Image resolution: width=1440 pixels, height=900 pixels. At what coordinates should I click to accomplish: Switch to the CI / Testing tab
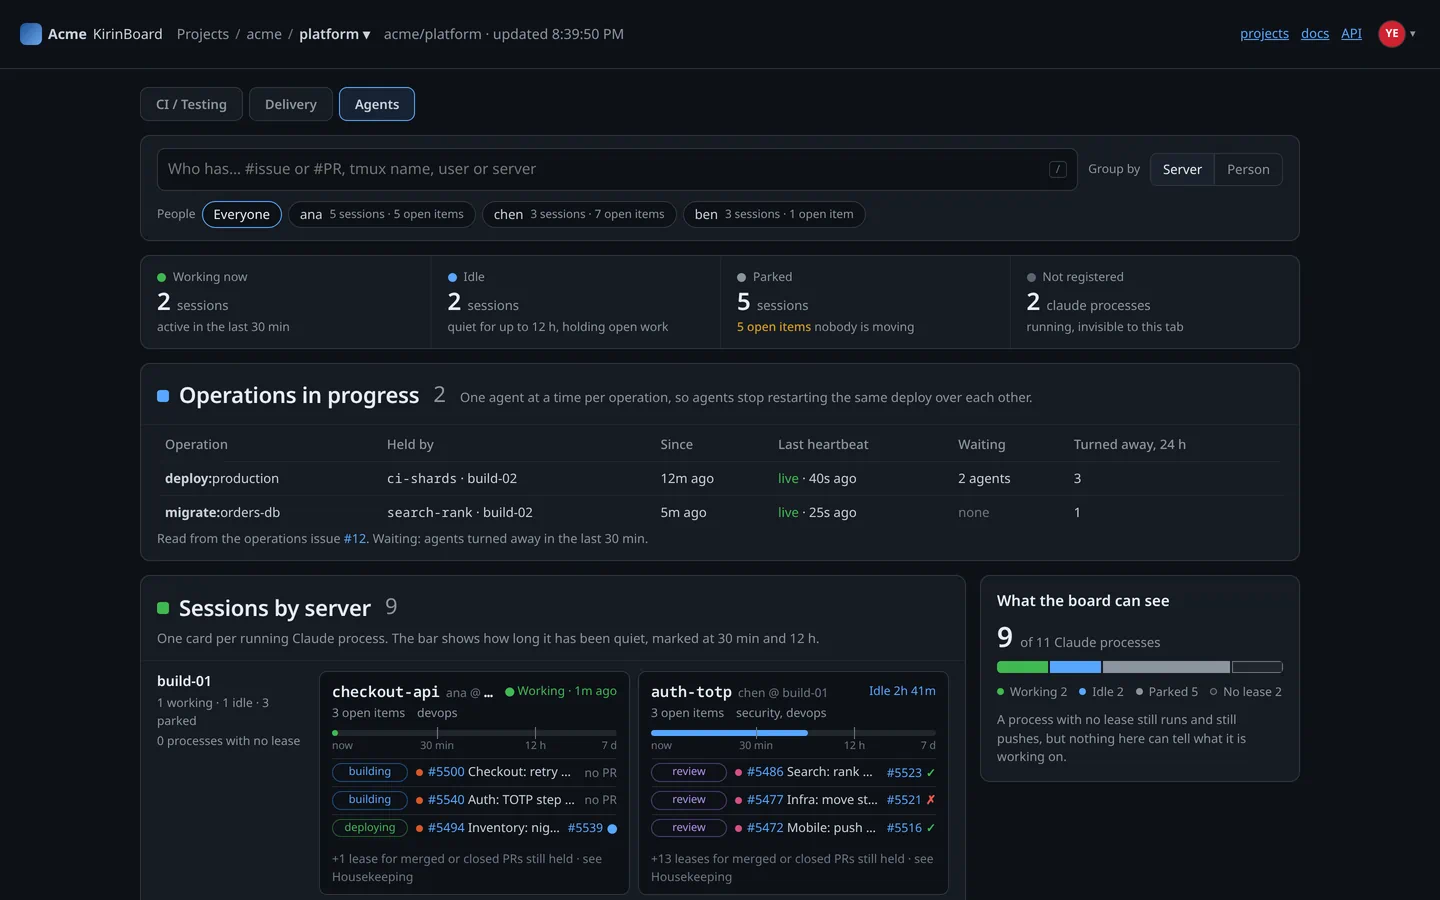(x=191, y=104)
